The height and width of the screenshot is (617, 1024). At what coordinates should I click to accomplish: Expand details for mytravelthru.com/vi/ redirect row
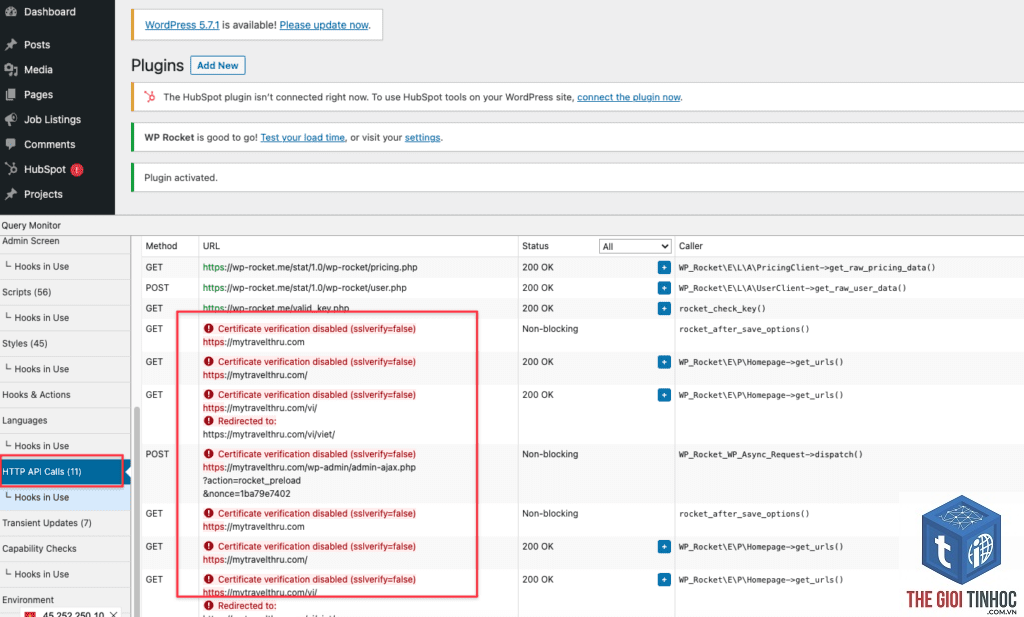click(x=664, y=395)
